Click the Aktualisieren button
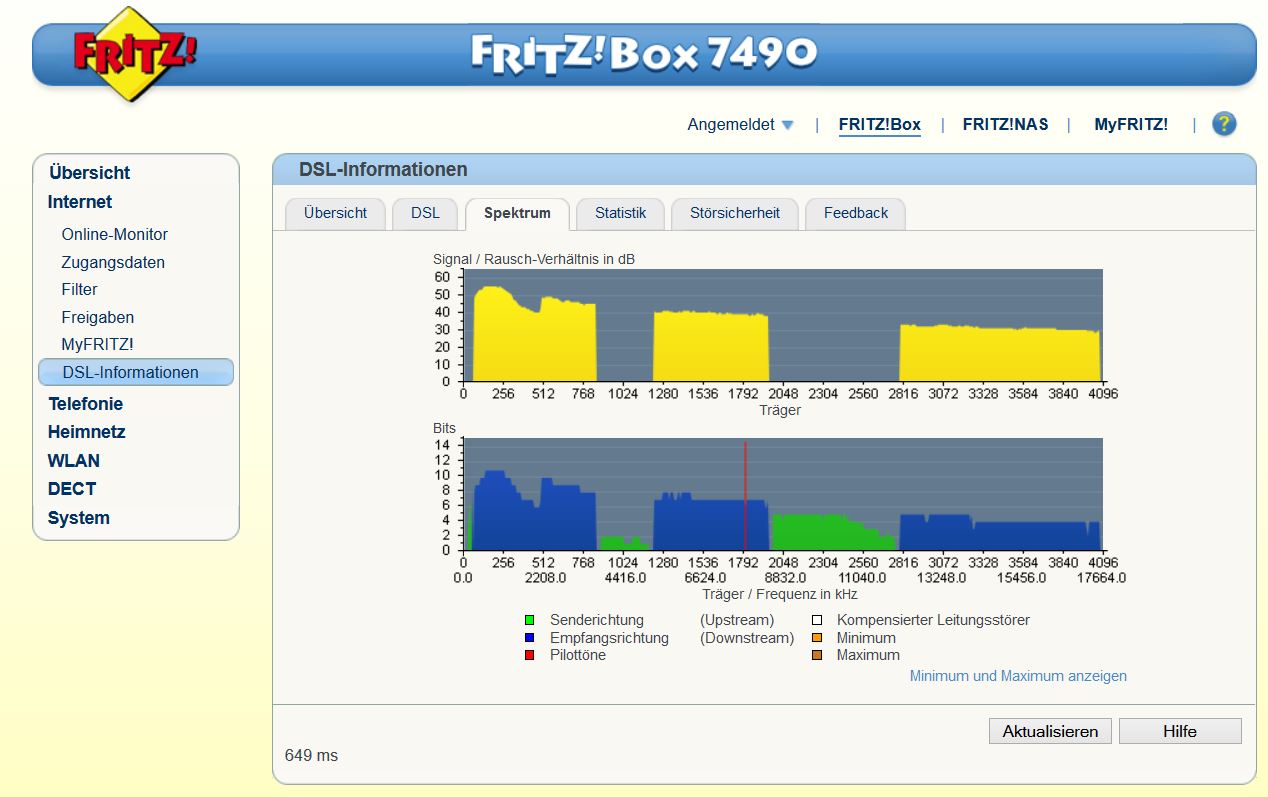This screenshot has height=797, width=1268. point(1050,731)
